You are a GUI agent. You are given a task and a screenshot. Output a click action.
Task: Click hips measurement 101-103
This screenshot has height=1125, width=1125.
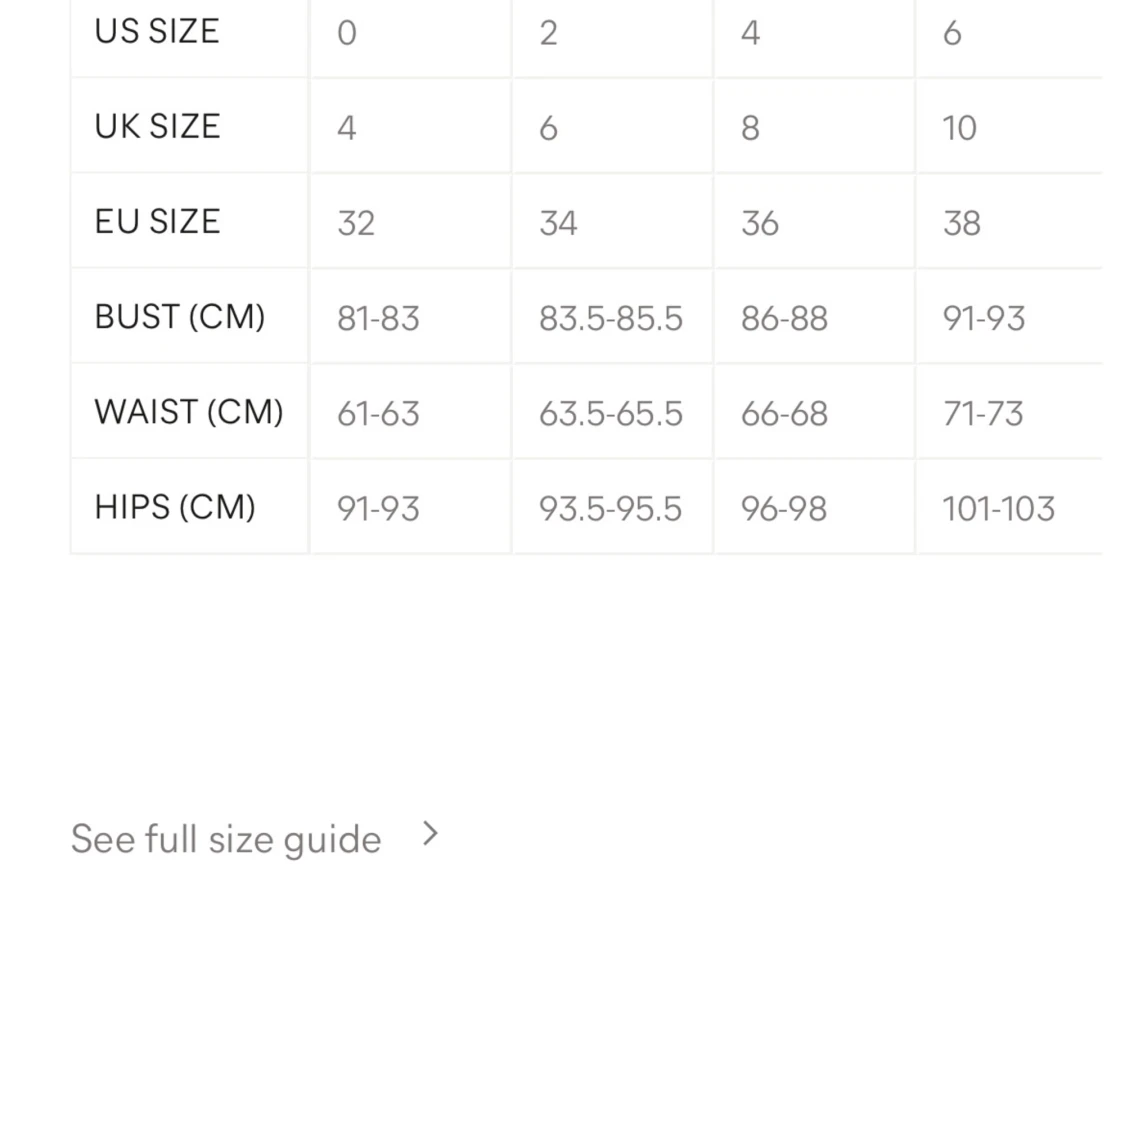pyautogui.click(x=998, y=508)
